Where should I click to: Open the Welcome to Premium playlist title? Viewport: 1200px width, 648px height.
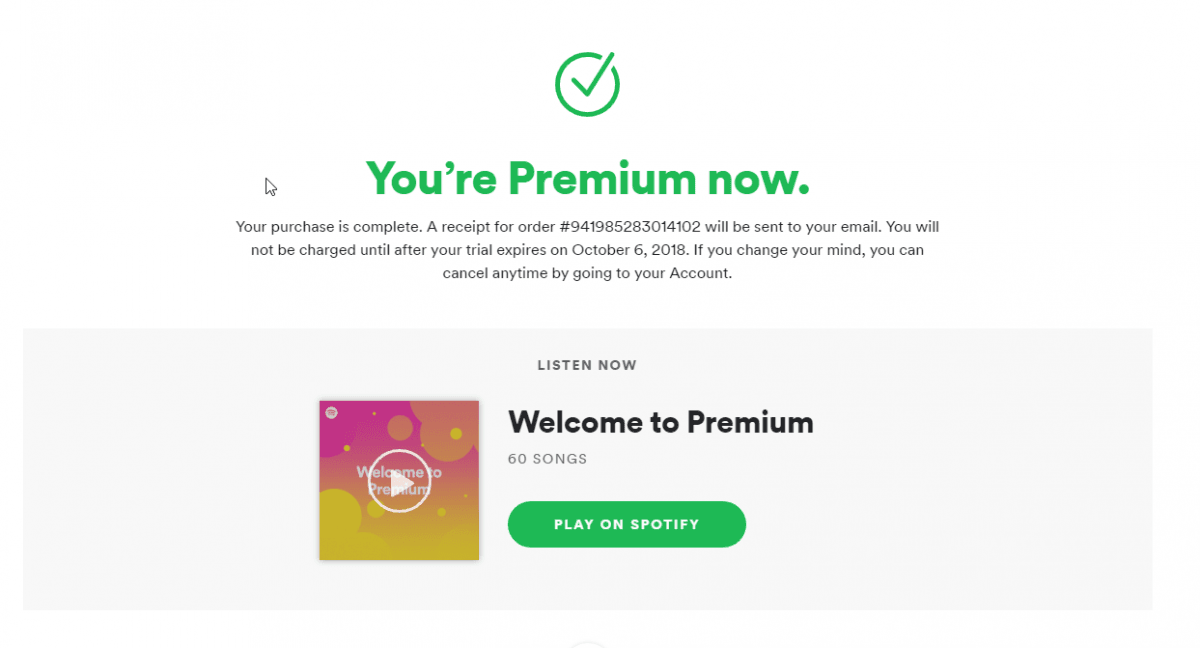[x=661, y=422]
